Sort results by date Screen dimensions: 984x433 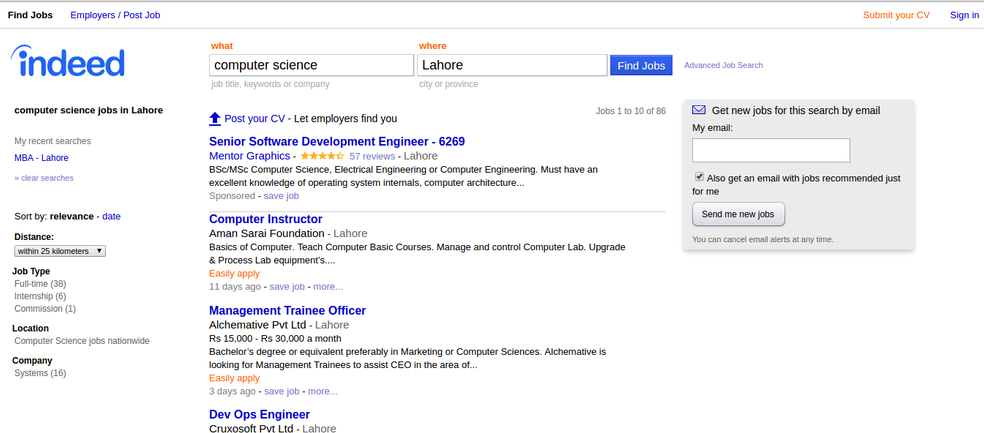[111, 216]
